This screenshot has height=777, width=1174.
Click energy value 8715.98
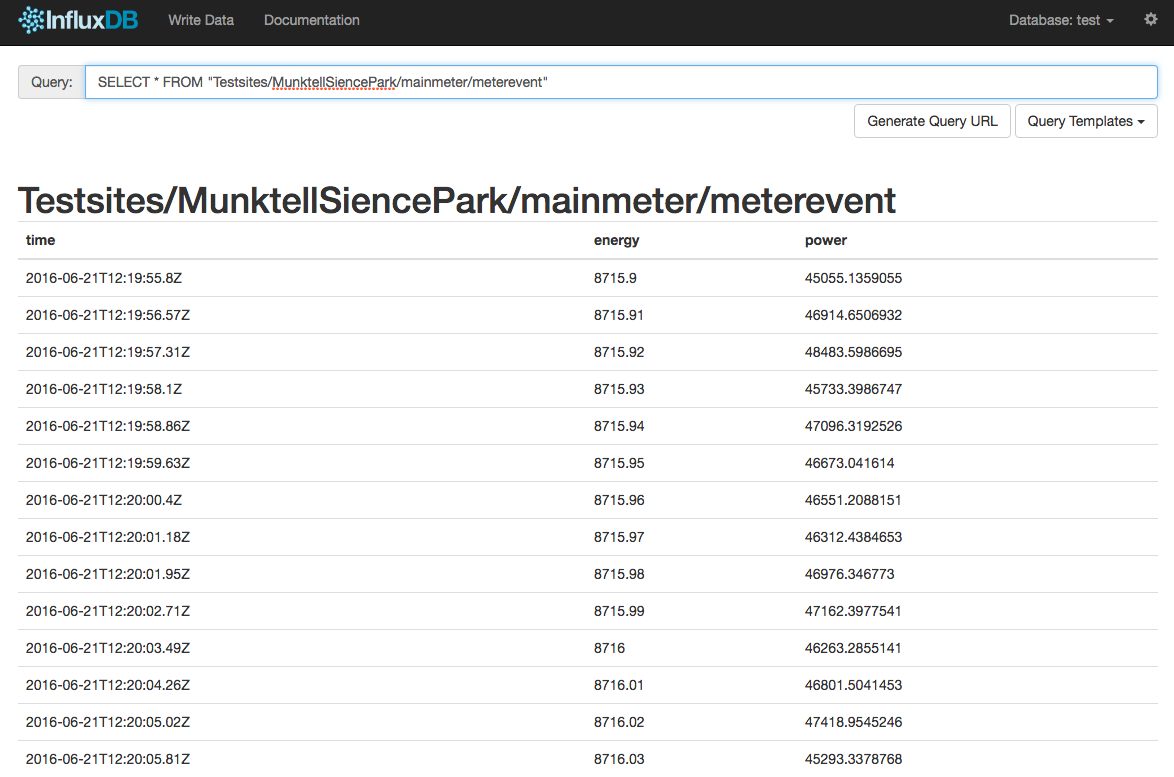point(619,574)
